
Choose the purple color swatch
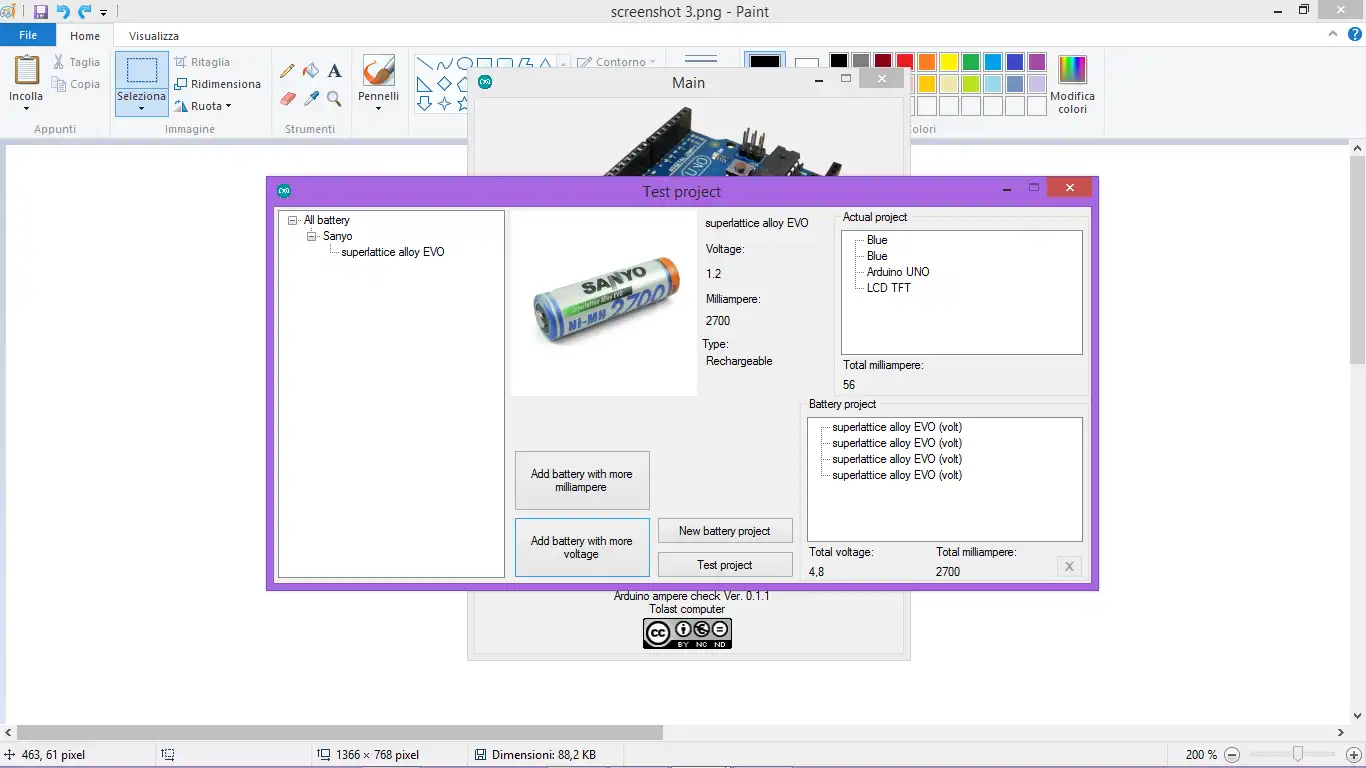coord(1037,62)
